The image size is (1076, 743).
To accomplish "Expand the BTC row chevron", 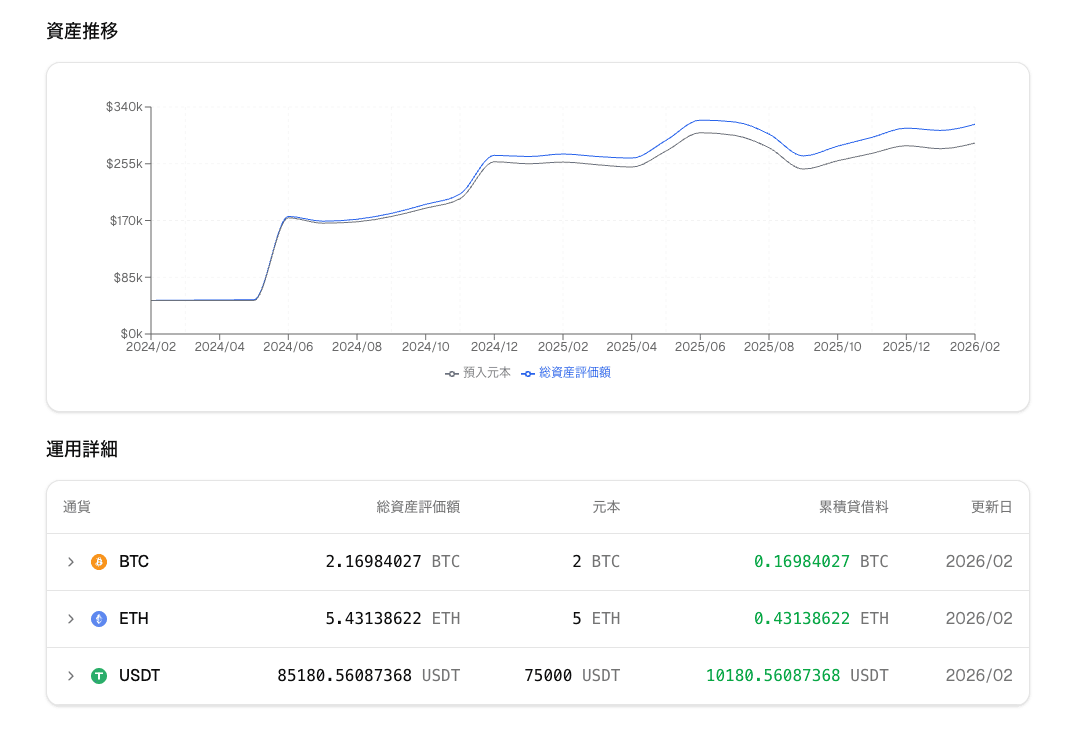I will point(71,562).
